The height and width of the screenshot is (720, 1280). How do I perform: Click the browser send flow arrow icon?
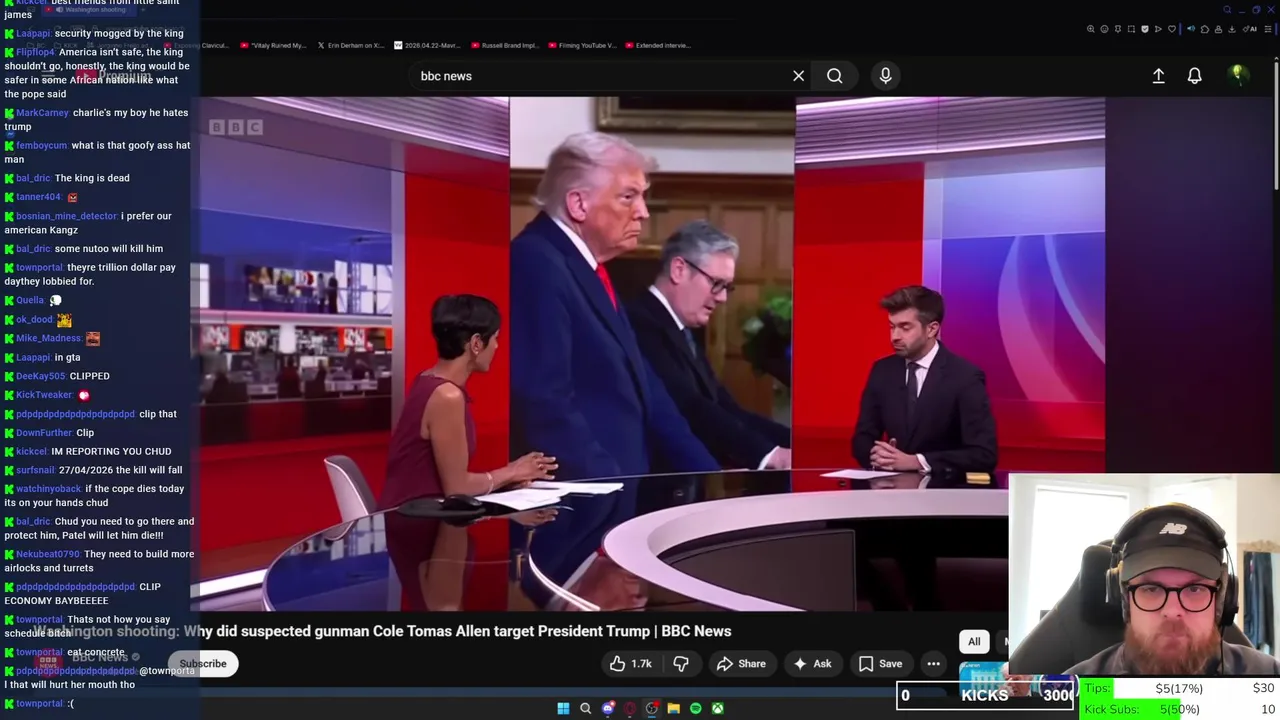click(x=1158, y=29)
